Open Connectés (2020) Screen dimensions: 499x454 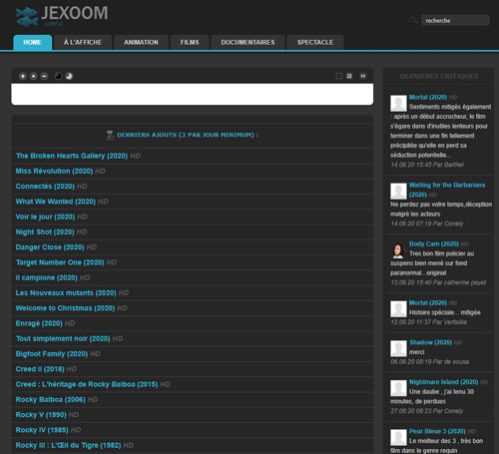pos(45,186)
